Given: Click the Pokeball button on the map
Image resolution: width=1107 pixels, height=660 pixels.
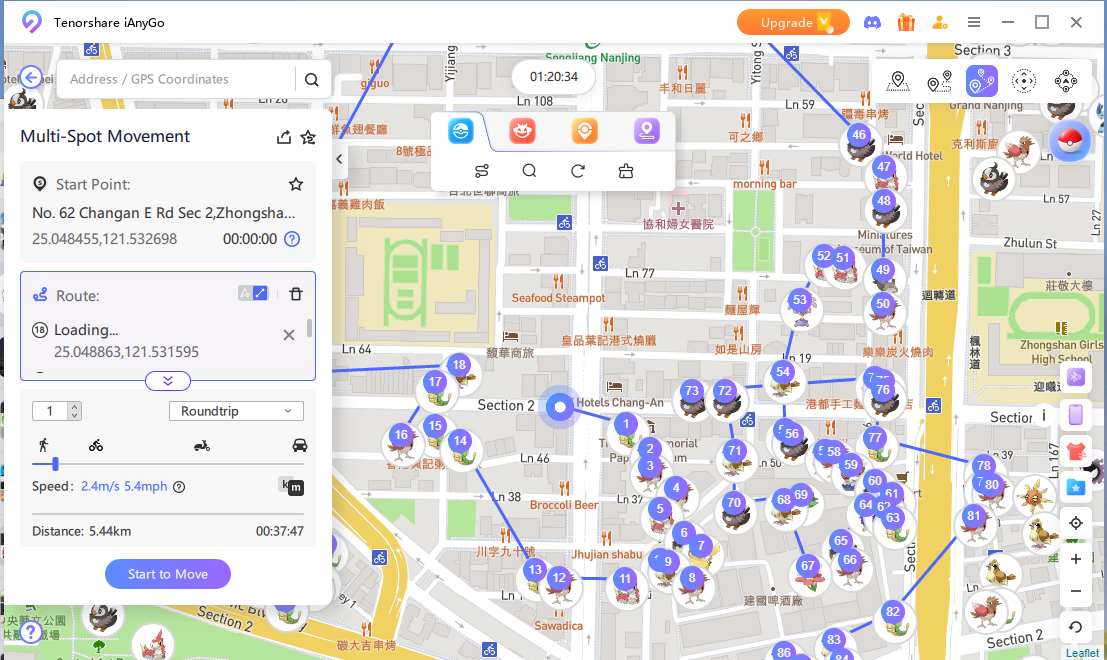Looking at the screenshot, I should [1069, 139].
